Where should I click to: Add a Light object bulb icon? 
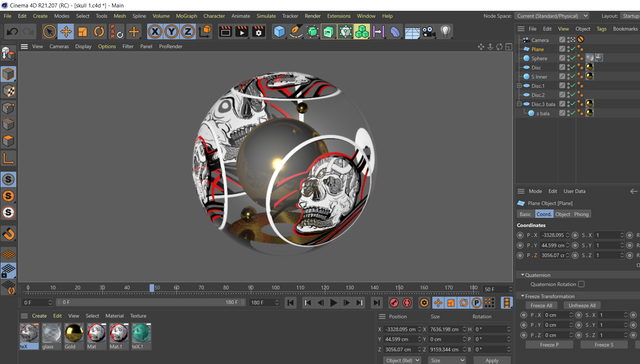445,31
